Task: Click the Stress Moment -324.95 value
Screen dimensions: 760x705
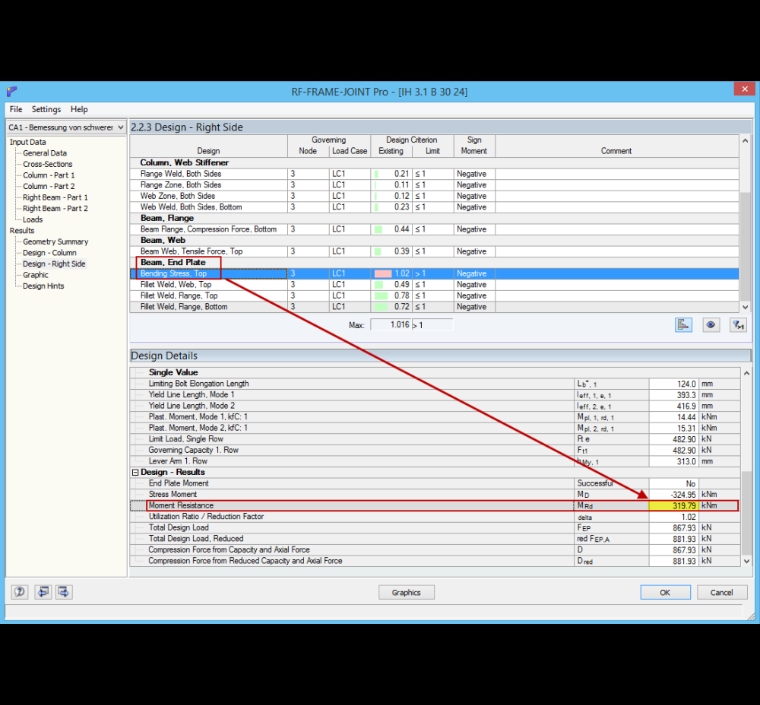Action: [x=673, y=494]
